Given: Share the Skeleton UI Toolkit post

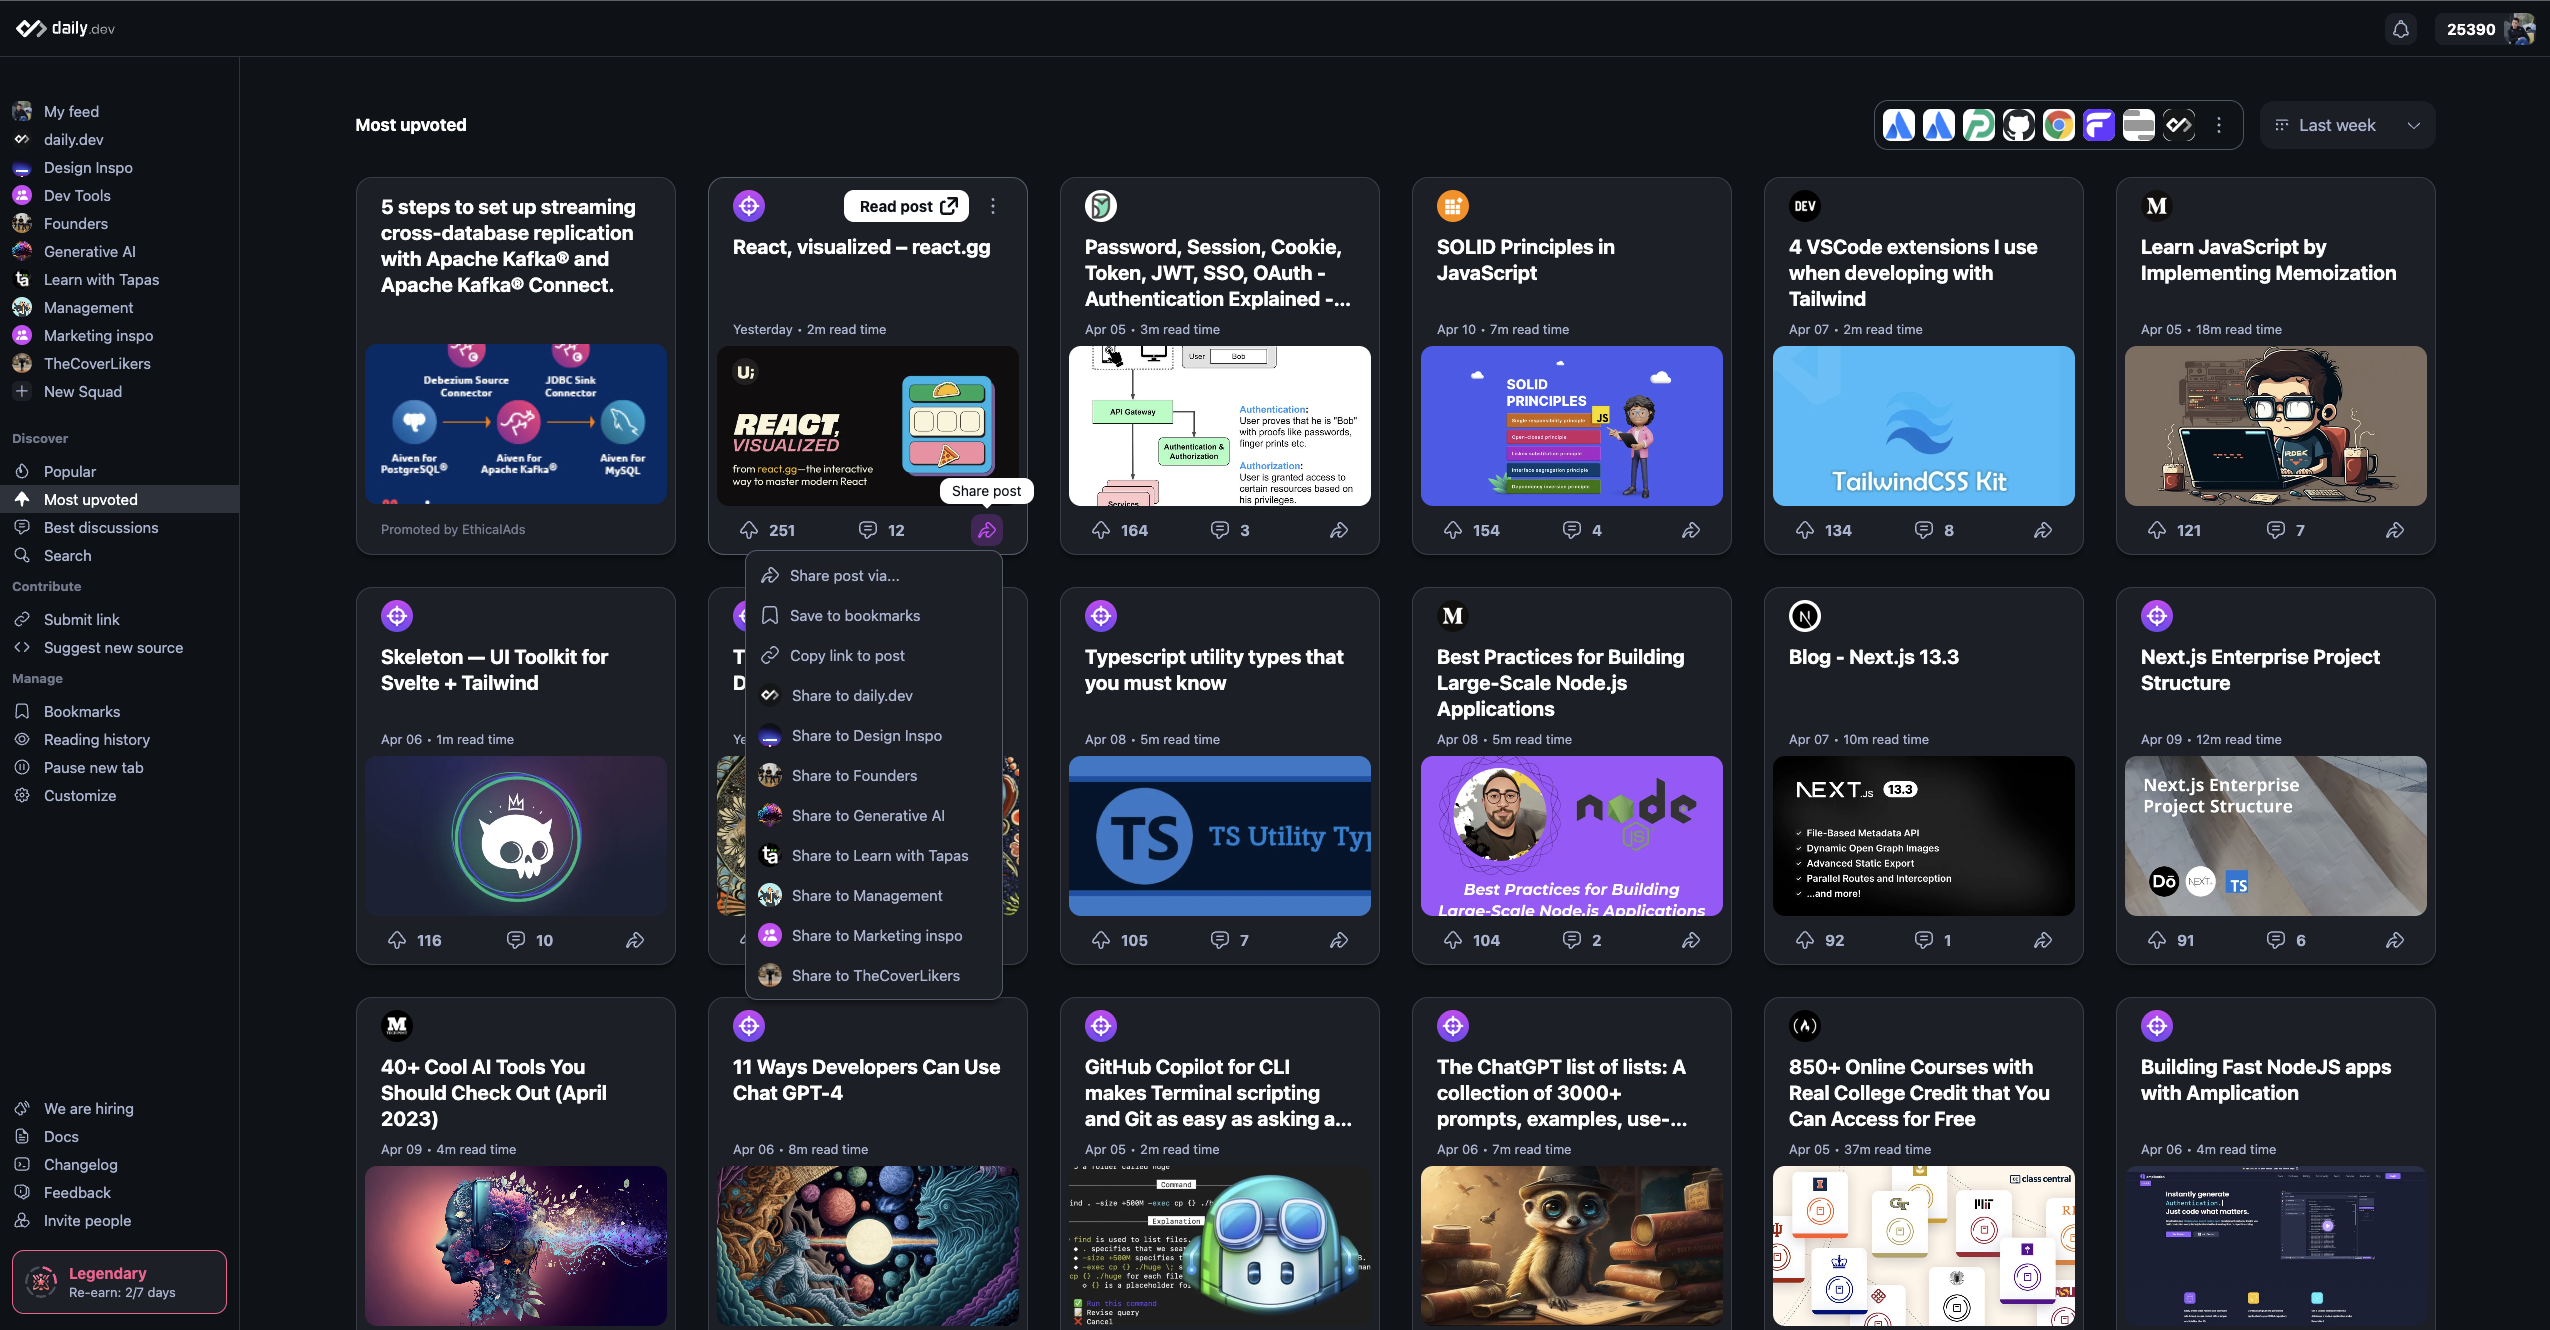Looking at the screenshot, I should point(635,940).
